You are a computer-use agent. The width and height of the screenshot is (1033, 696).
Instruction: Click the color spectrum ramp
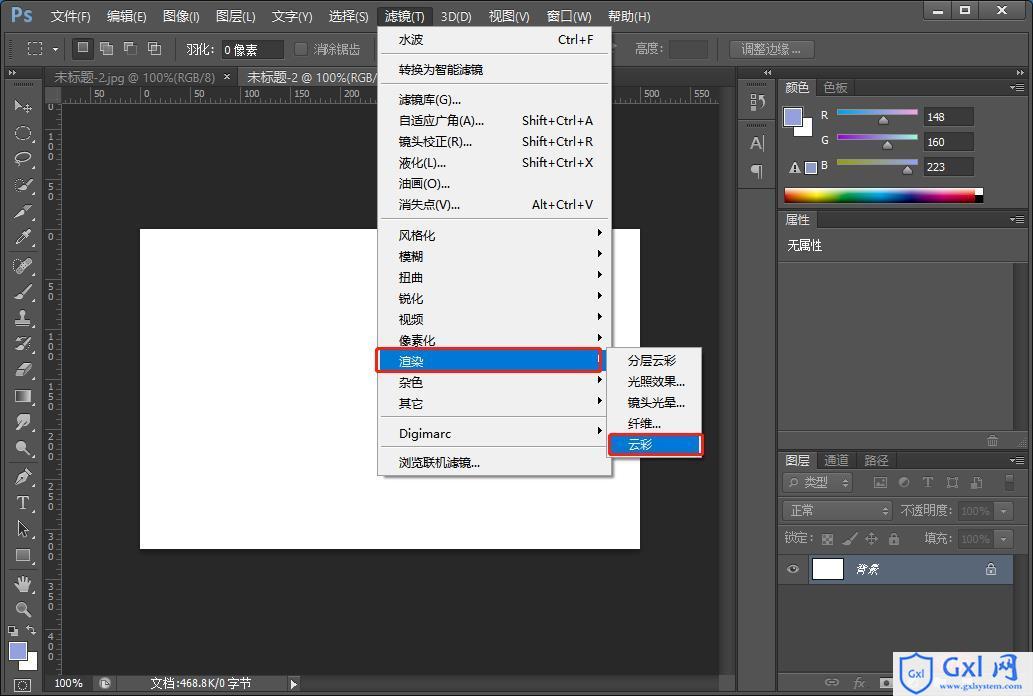[883, 196]
